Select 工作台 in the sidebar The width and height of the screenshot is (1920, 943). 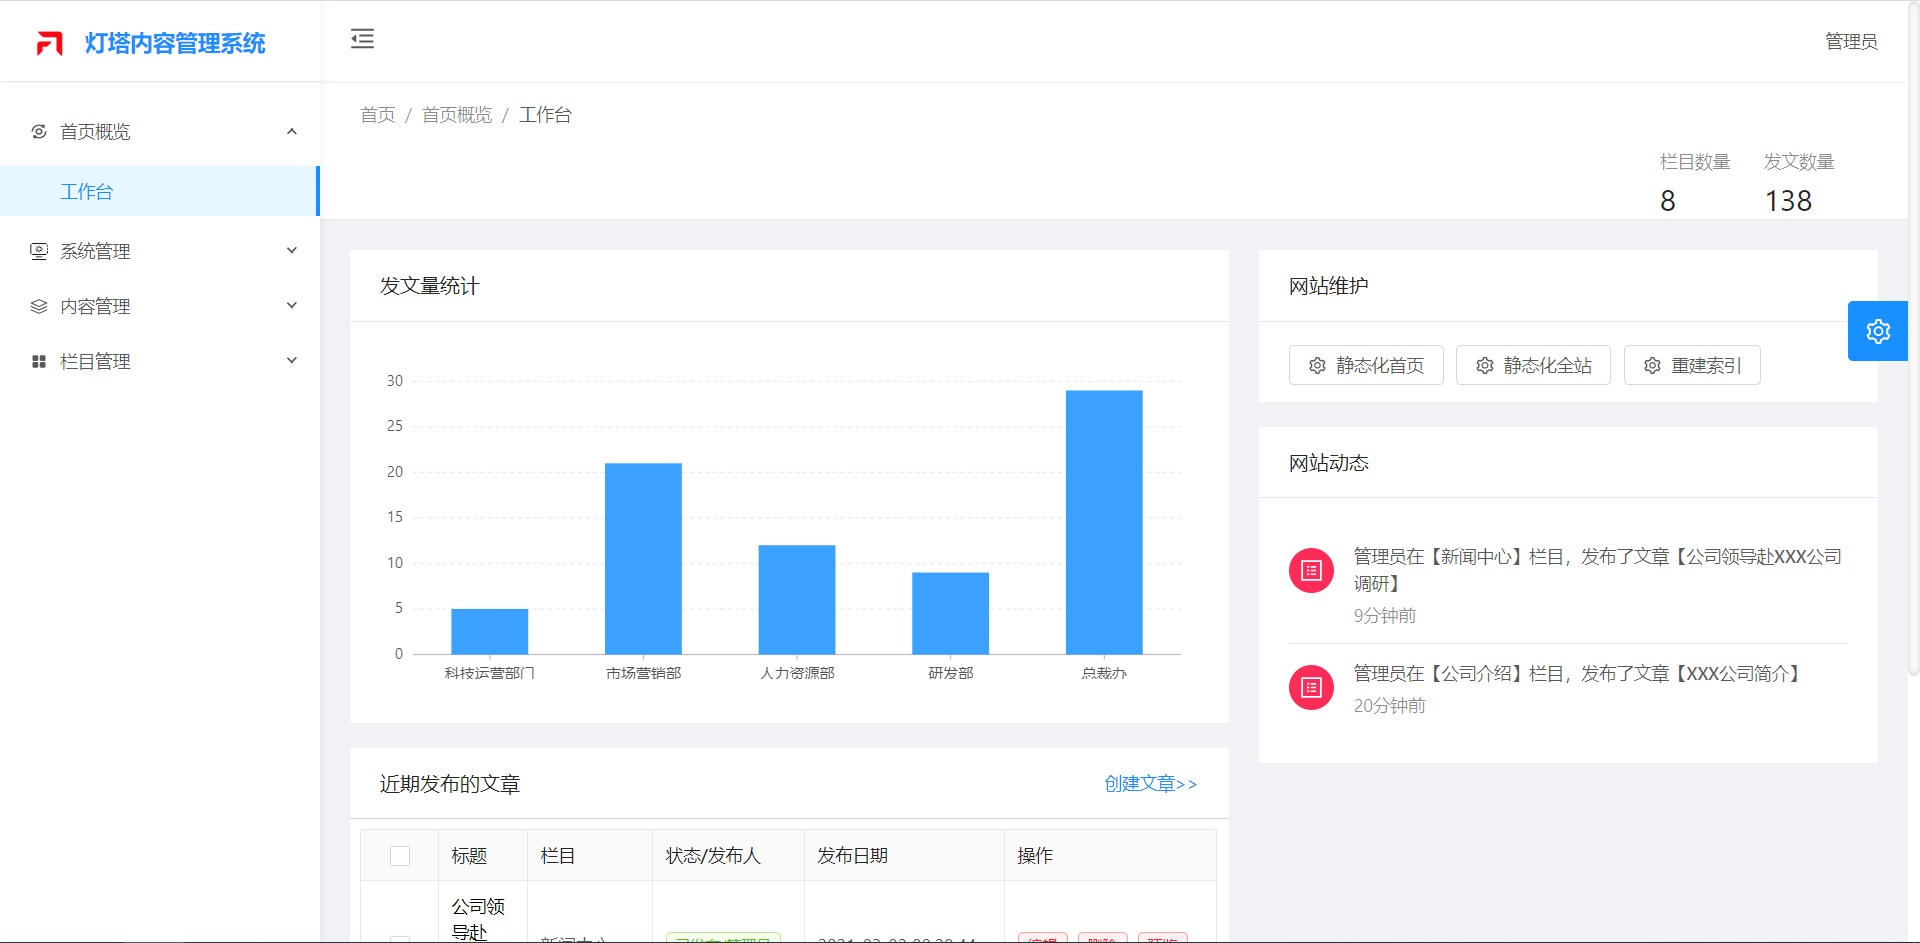pos(87,191)
